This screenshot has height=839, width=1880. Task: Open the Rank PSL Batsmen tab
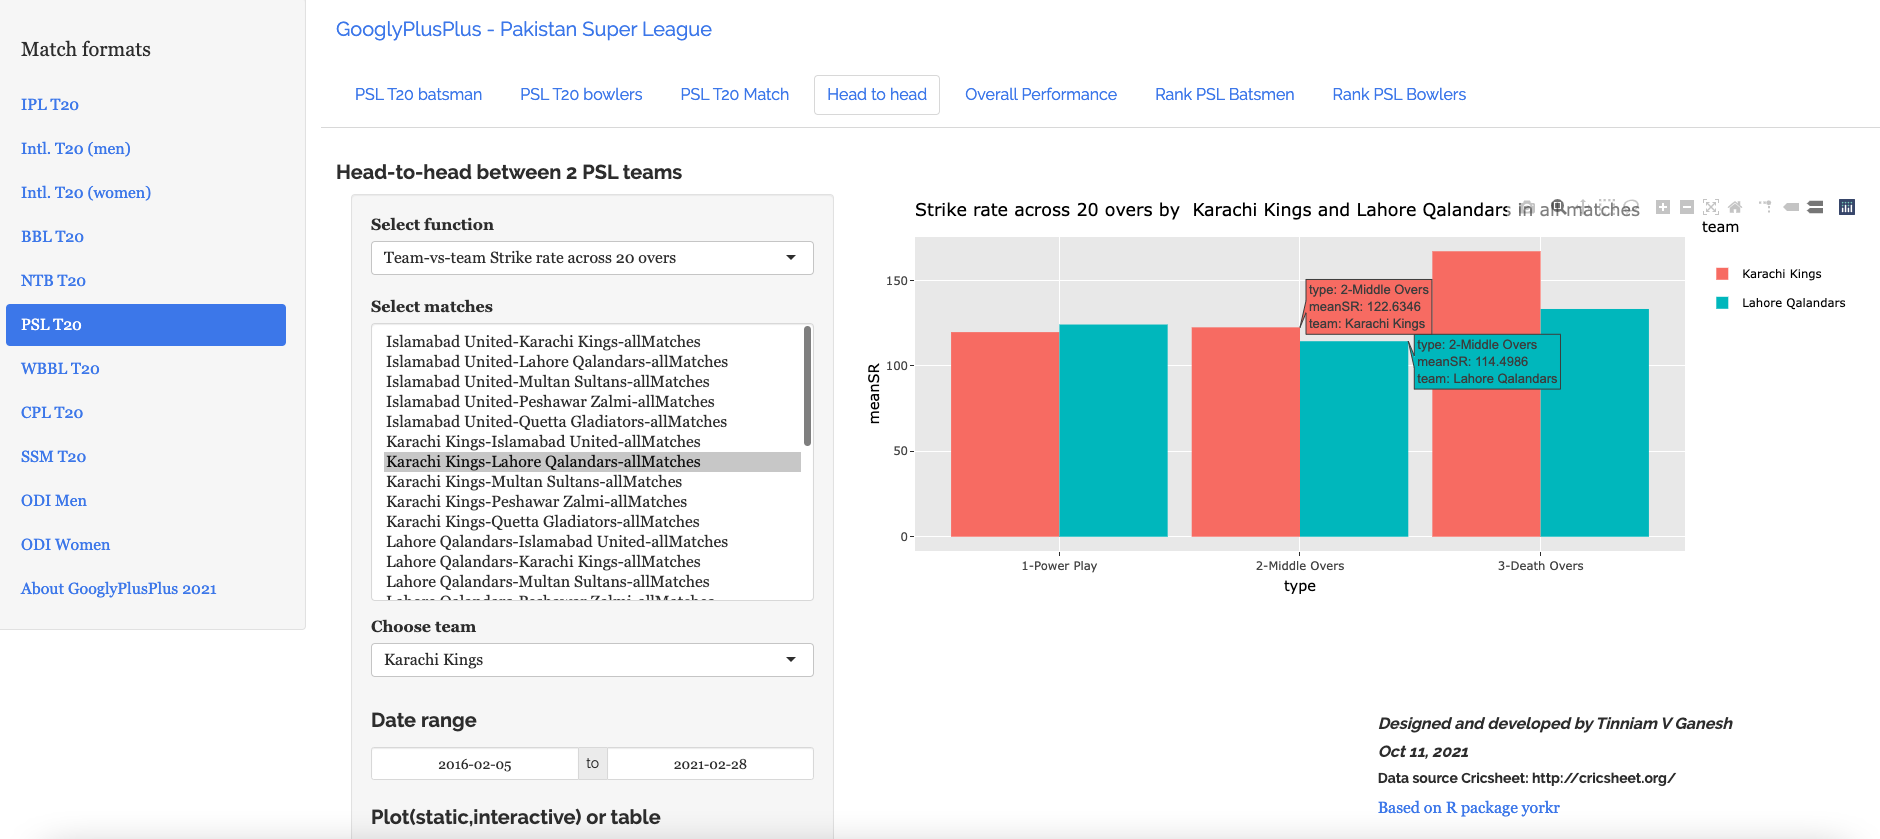pos(1224,95)
